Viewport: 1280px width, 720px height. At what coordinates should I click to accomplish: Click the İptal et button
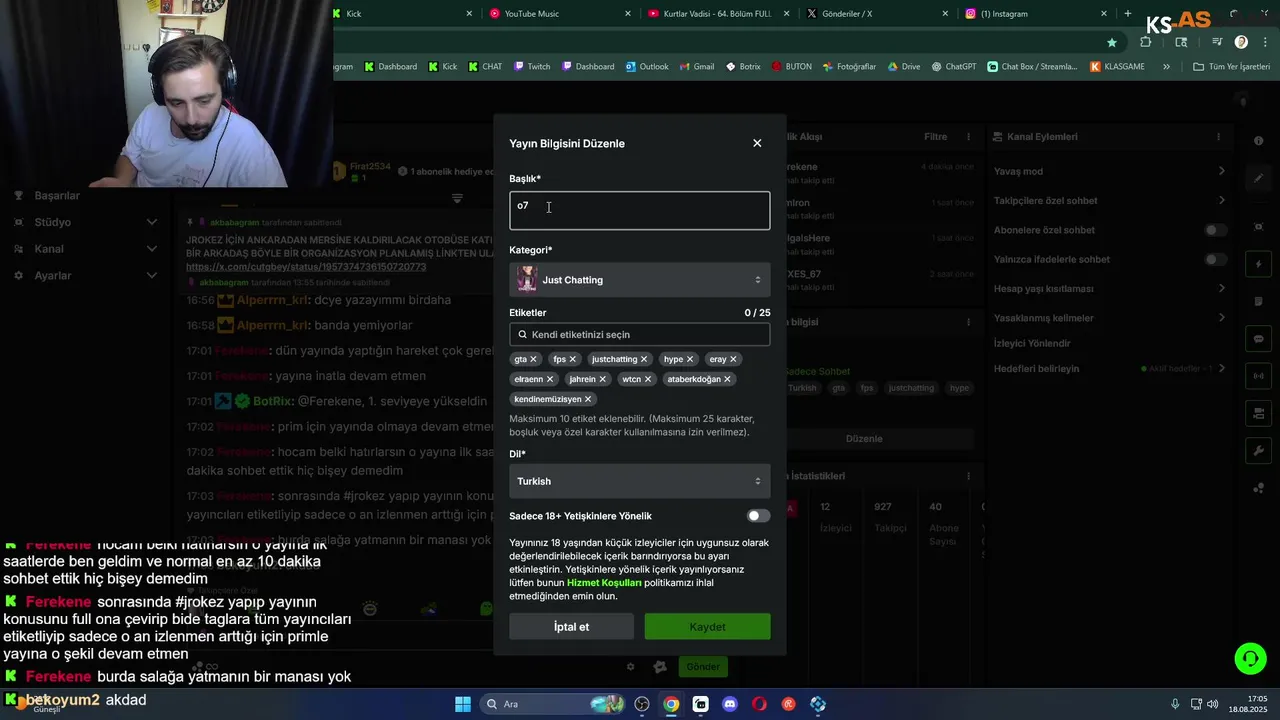click(571, 627)
